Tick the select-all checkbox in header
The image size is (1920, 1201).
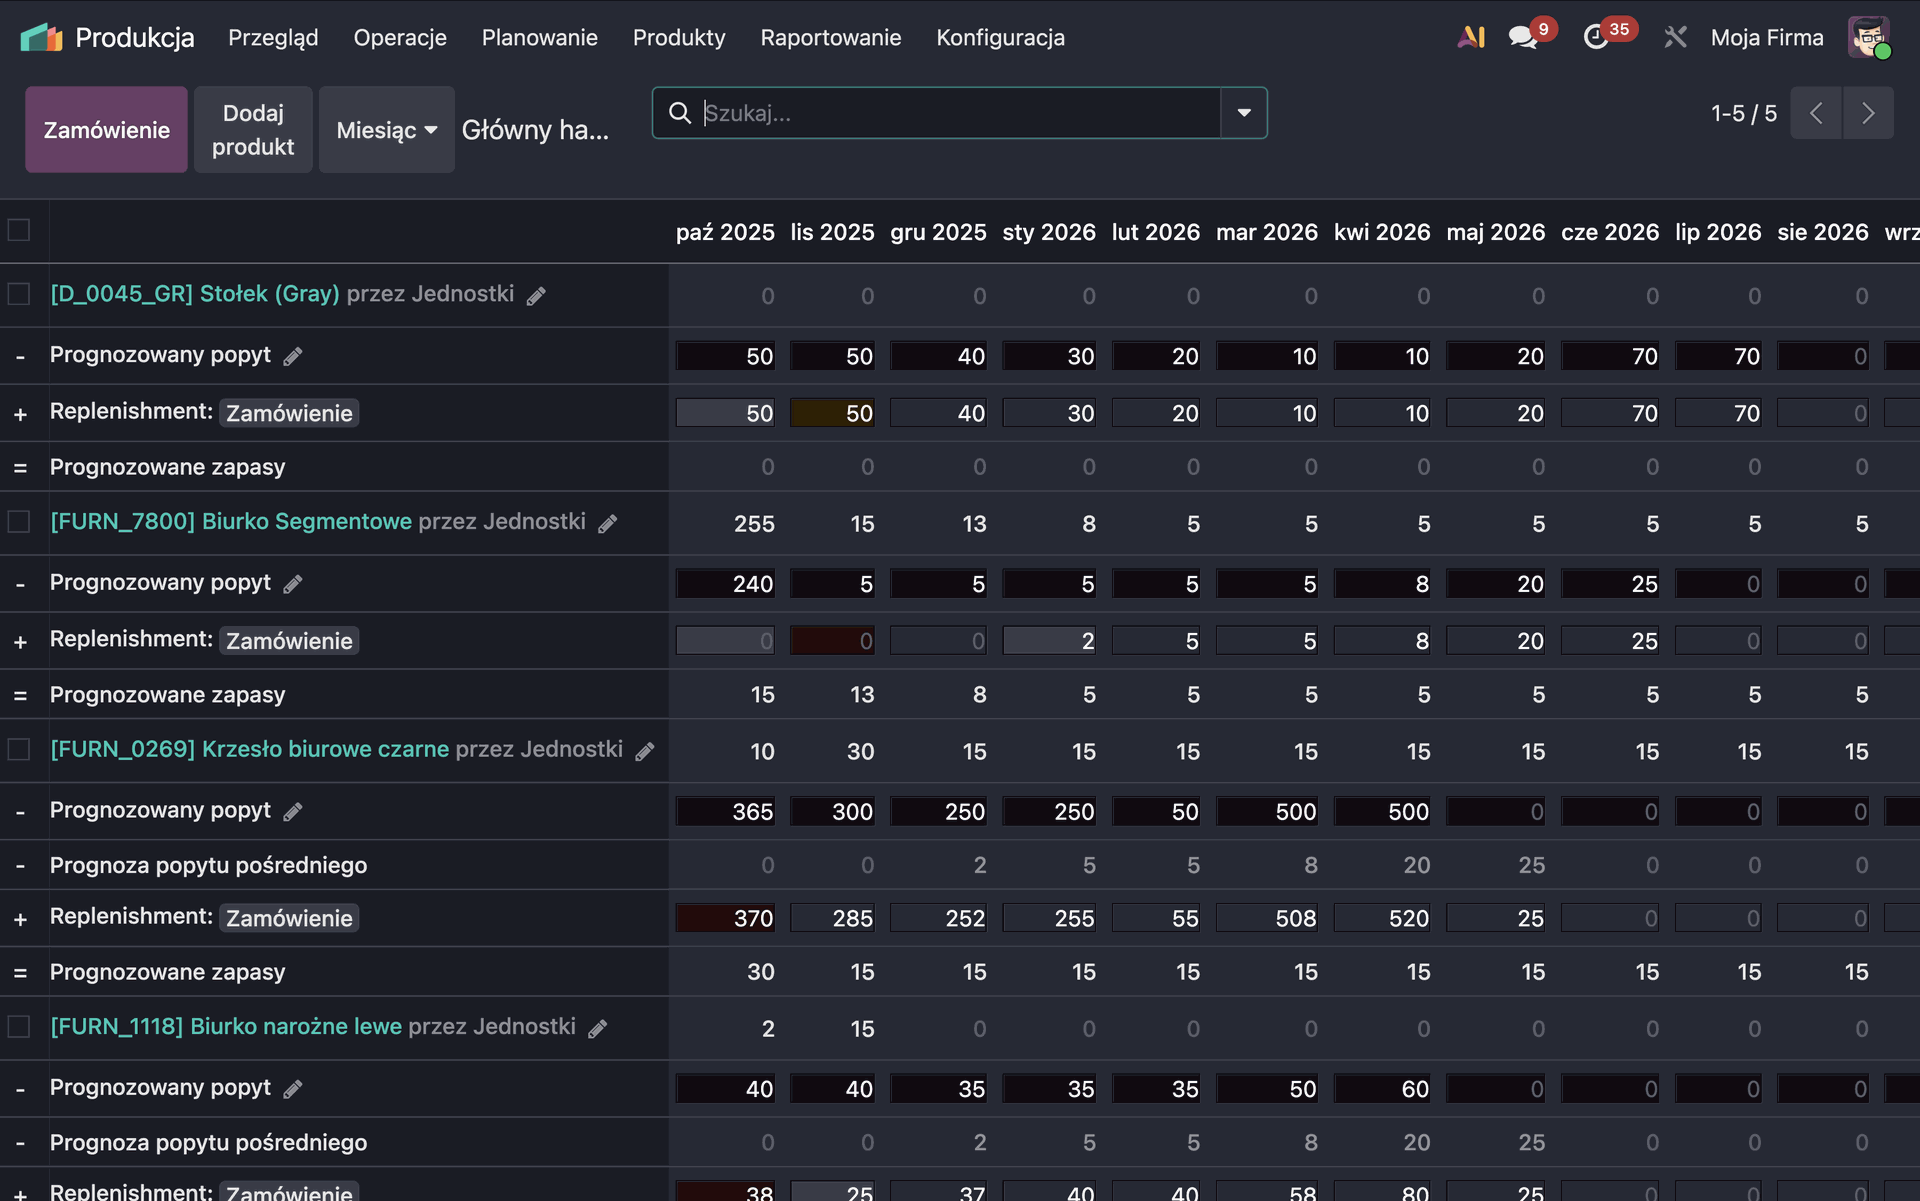pos(19,230)
